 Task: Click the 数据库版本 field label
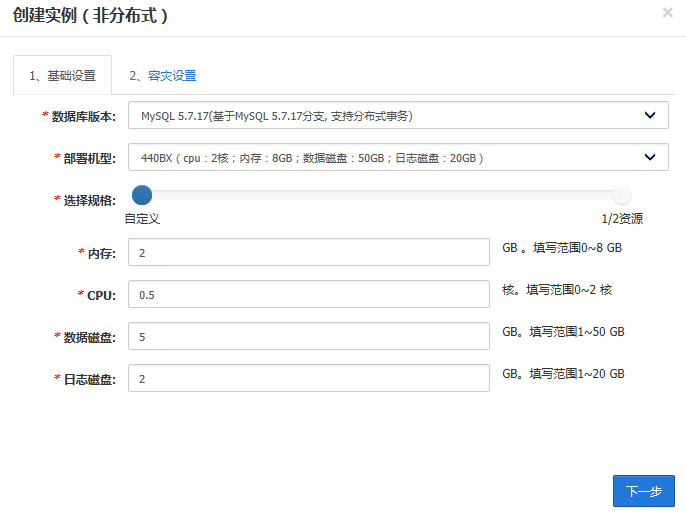[x=84, y=117]
